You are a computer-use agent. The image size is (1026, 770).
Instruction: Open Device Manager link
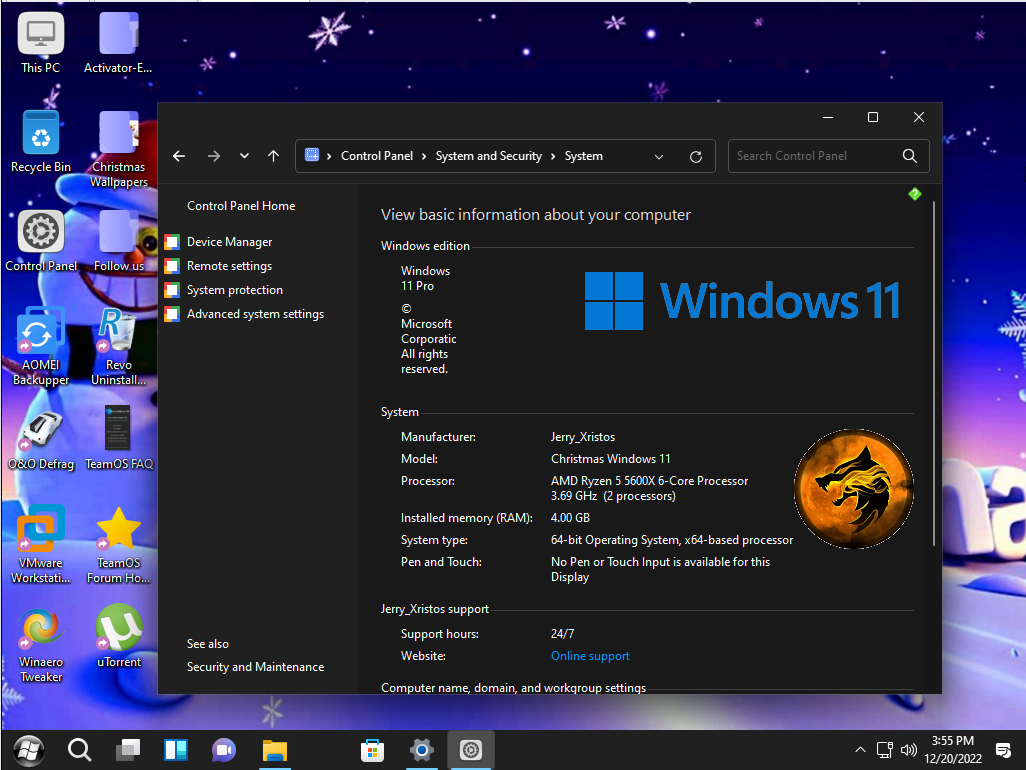229,242
